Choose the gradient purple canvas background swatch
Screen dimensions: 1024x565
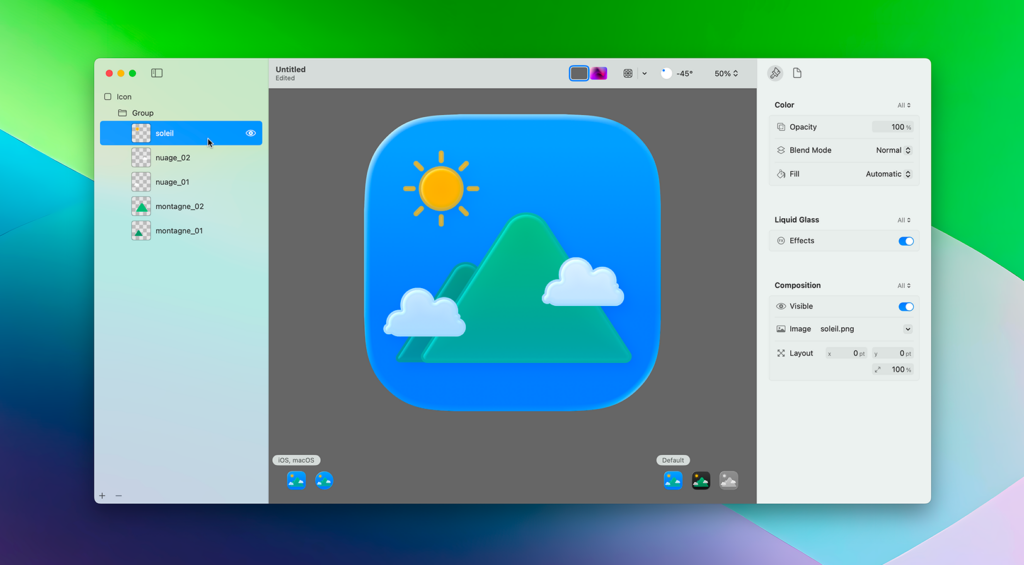599,73
